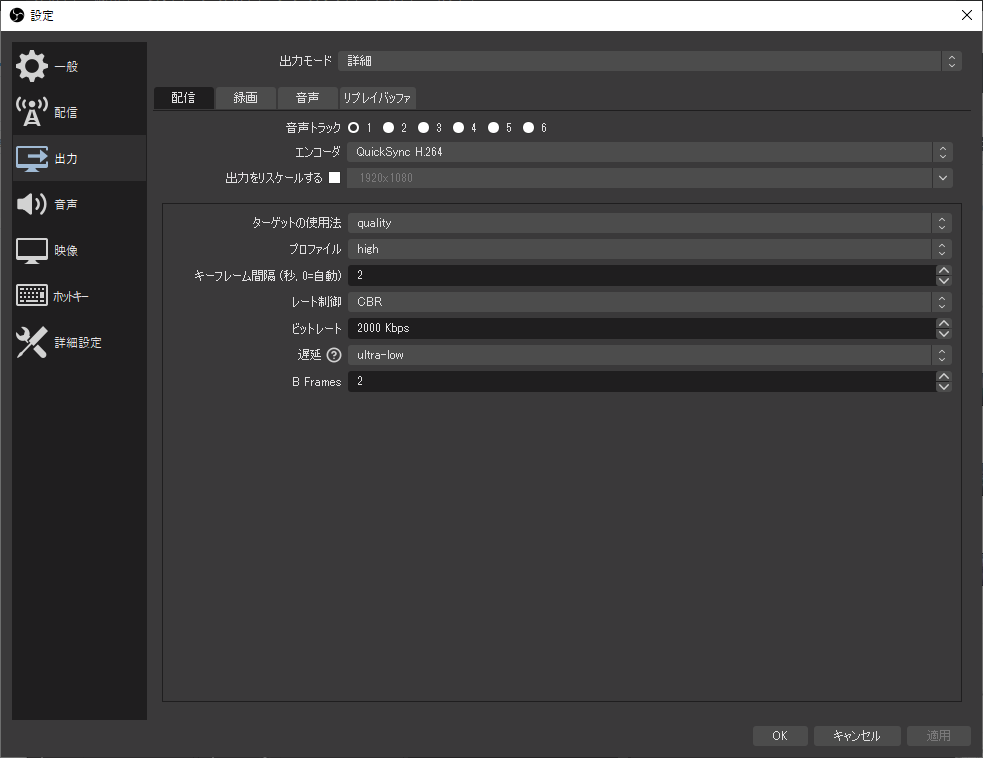The image size is (983, 758).
Task: Enable the 出力をリスケールする checkbox
Action: click(x=335, y=177)
